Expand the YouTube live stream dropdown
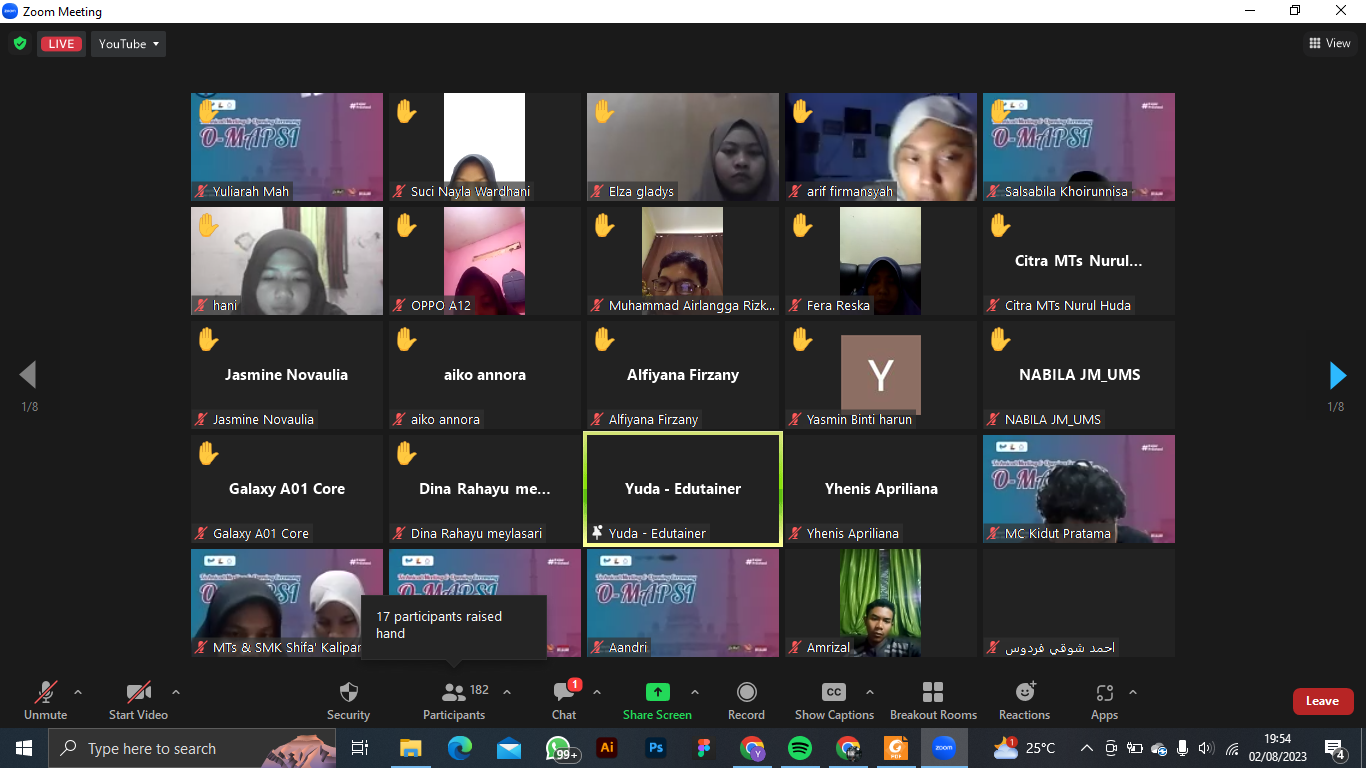This screenshot has height=768, width=1366. coord(128,44)
